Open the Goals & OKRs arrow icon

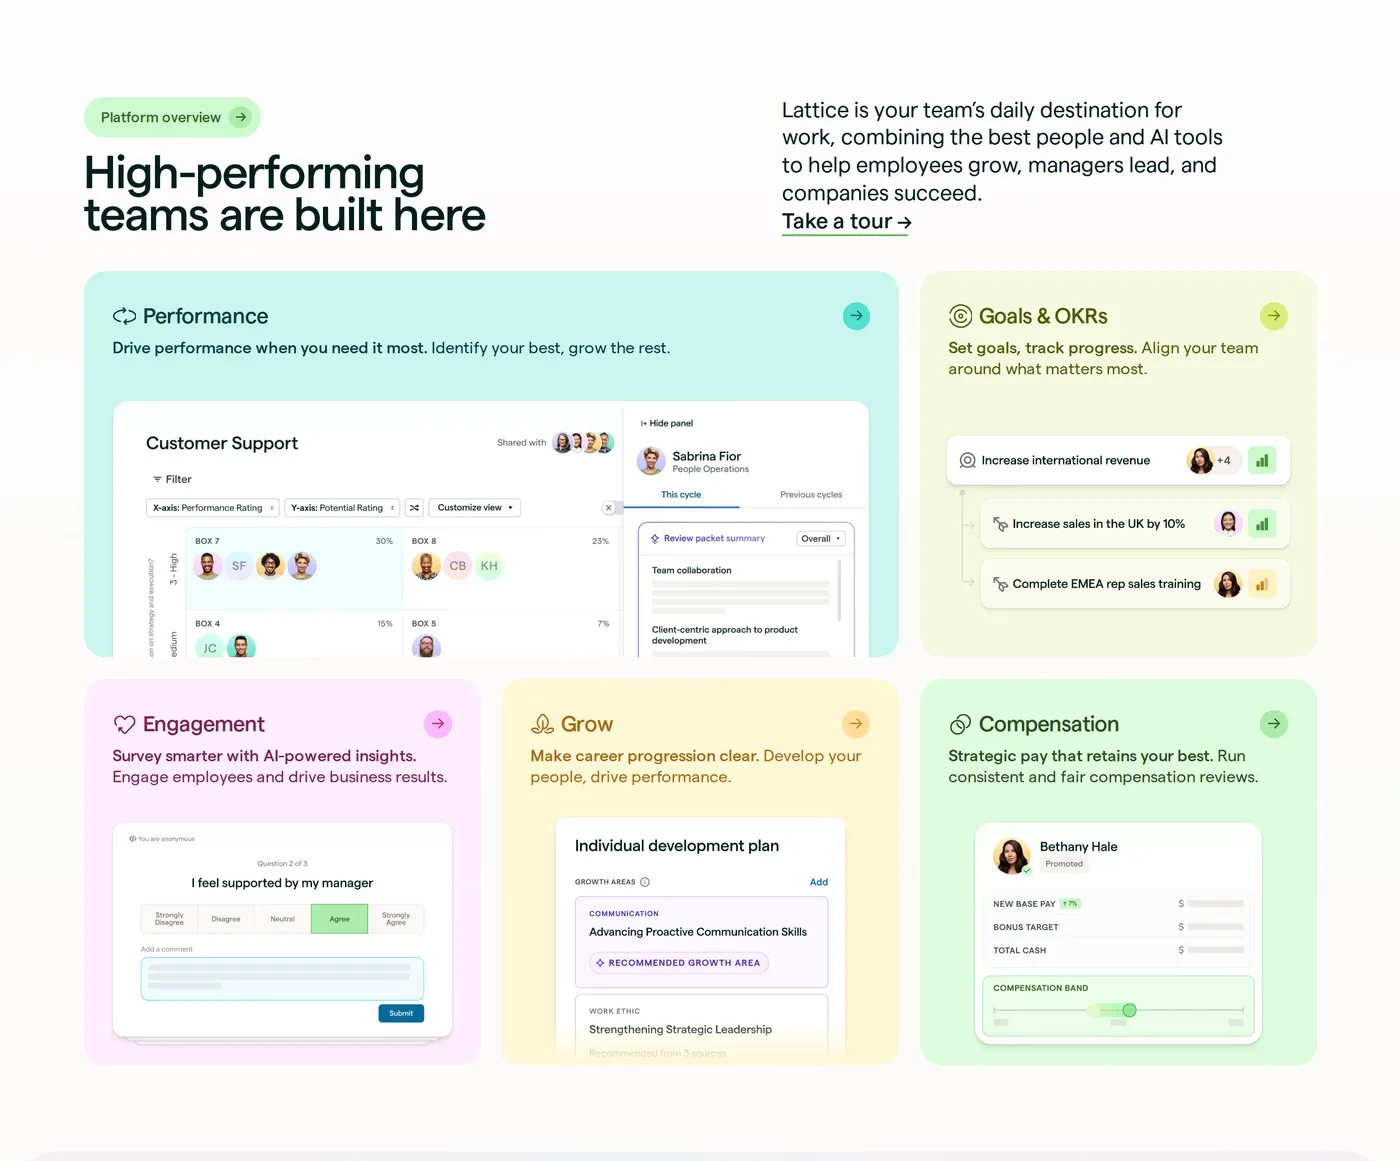click(x=1273, y=316)
